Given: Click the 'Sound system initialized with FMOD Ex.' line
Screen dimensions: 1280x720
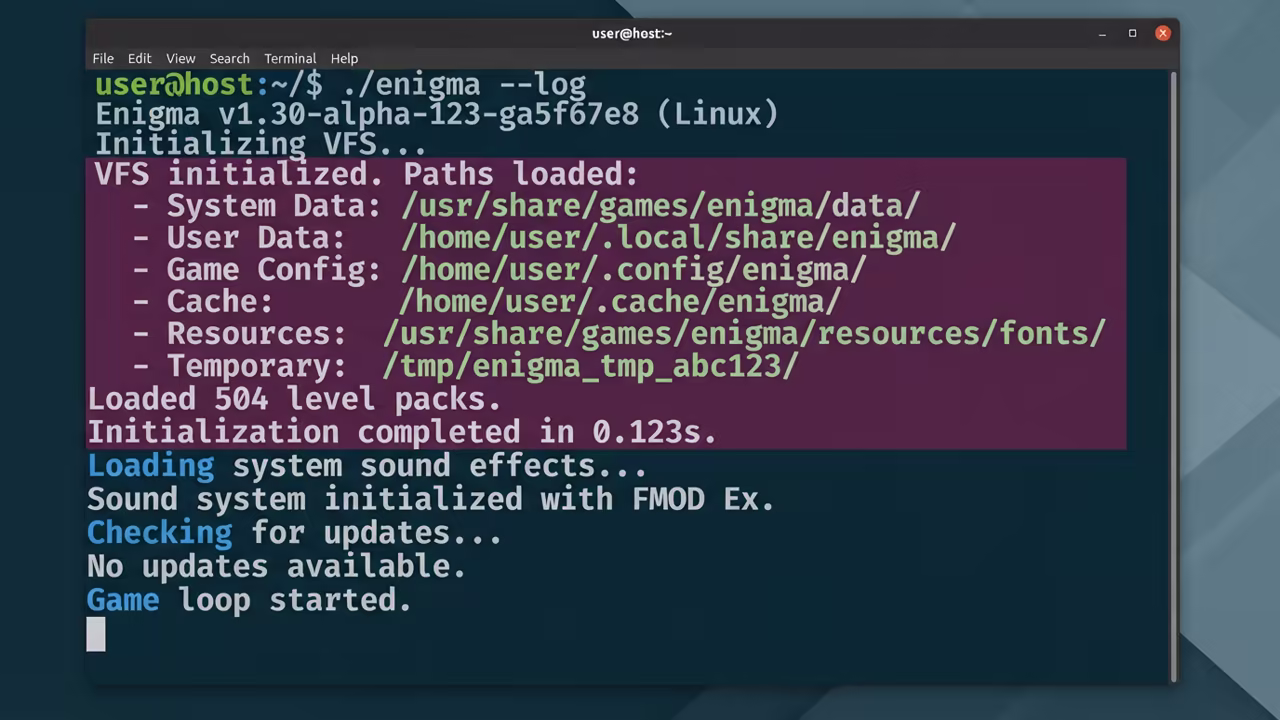Looking at the screenshot, I should pos(430,499).
